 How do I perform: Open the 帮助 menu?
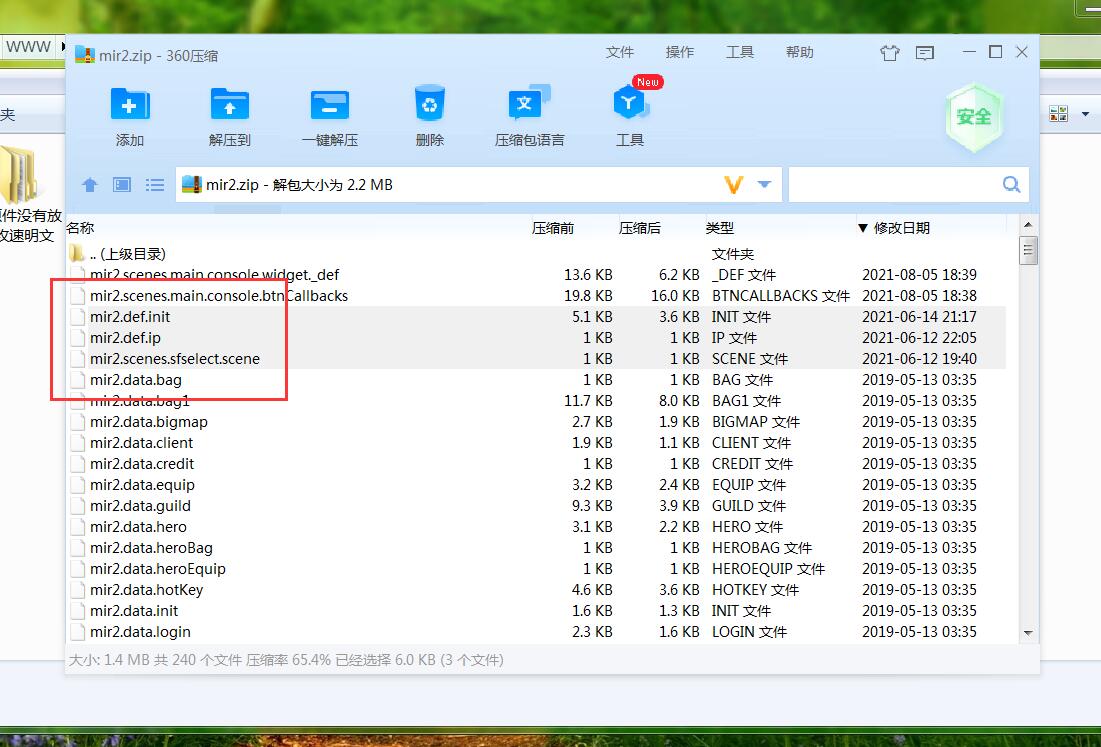(x=800, y=52)
